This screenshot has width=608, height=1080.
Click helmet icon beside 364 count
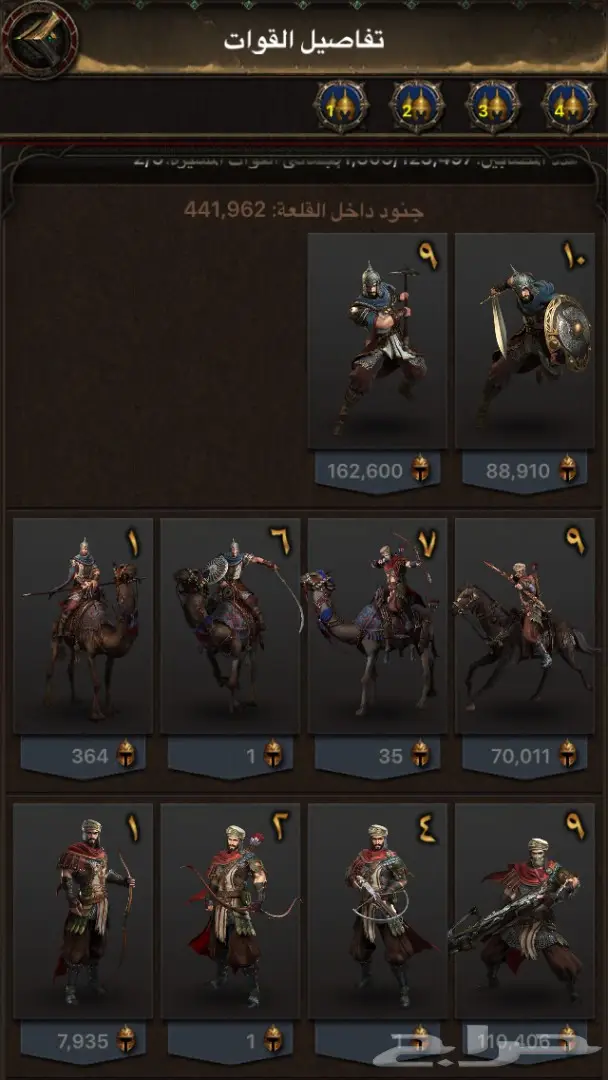pos(125,756)
